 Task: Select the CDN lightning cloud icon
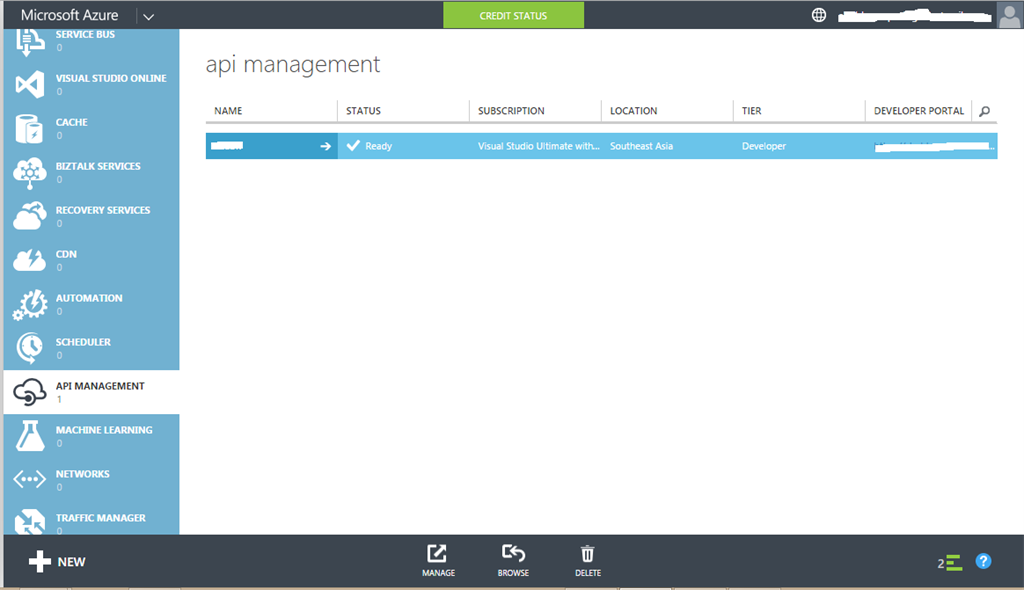[x=30, y=259]
